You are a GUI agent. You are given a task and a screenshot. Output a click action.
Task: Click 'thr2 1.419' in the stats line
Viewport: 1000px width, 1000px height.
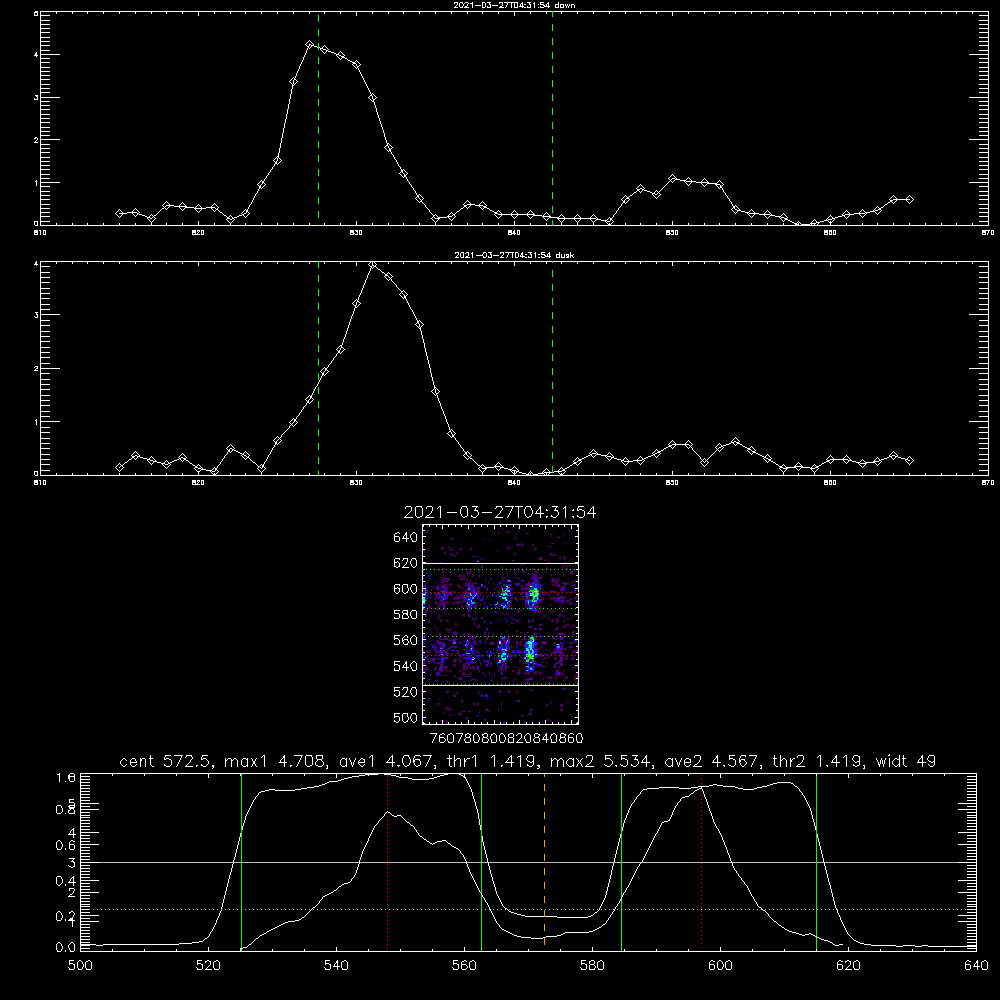[x=820, y=761]
